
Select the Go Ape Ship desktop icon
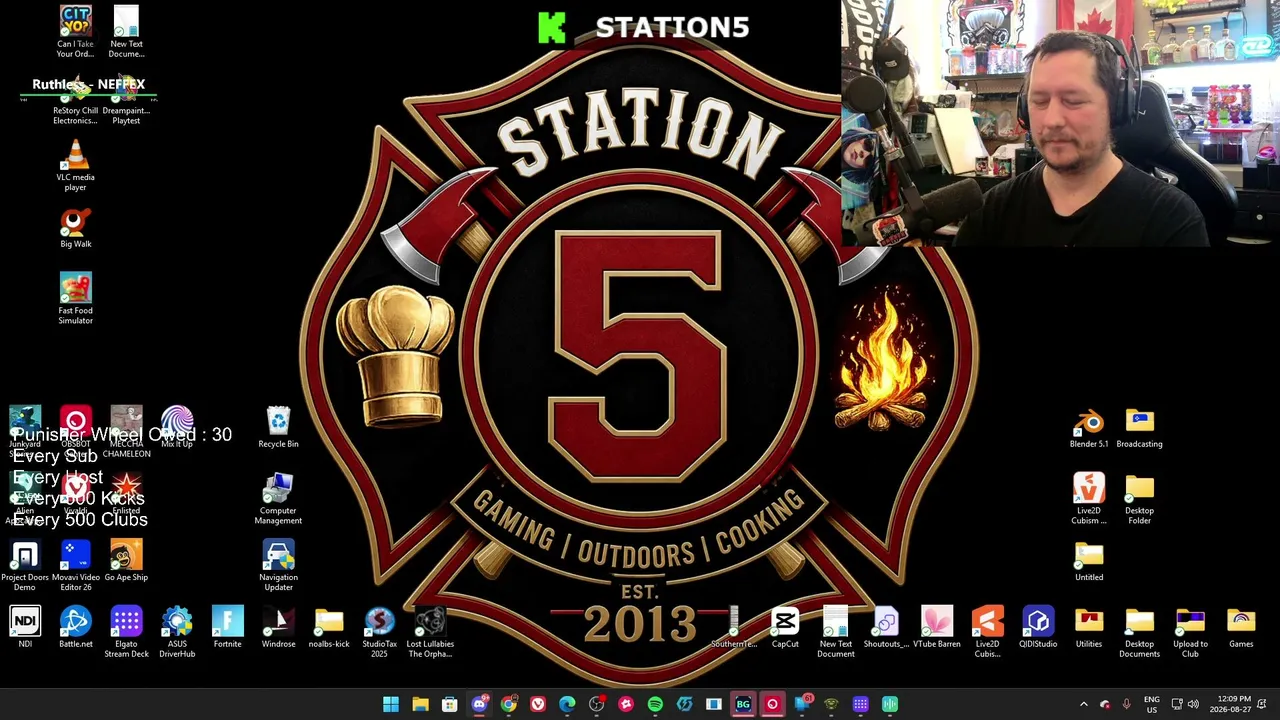coord(126,560)
